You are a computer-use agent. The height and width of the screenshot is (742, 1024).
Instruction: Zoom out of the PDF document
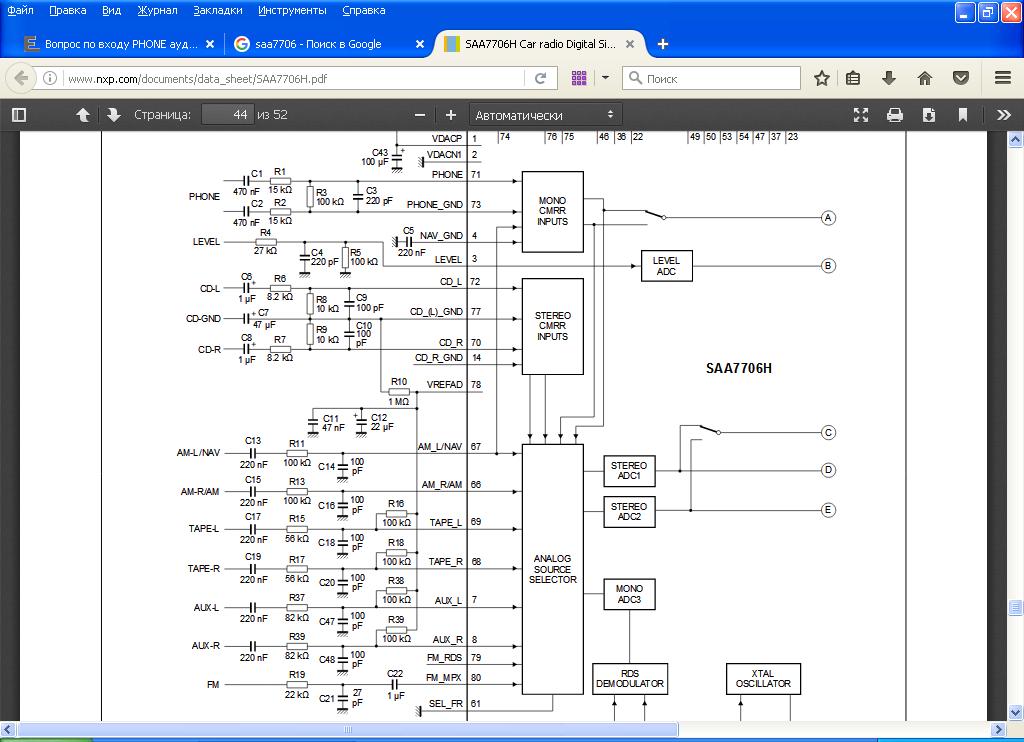[x=420, y=115]
